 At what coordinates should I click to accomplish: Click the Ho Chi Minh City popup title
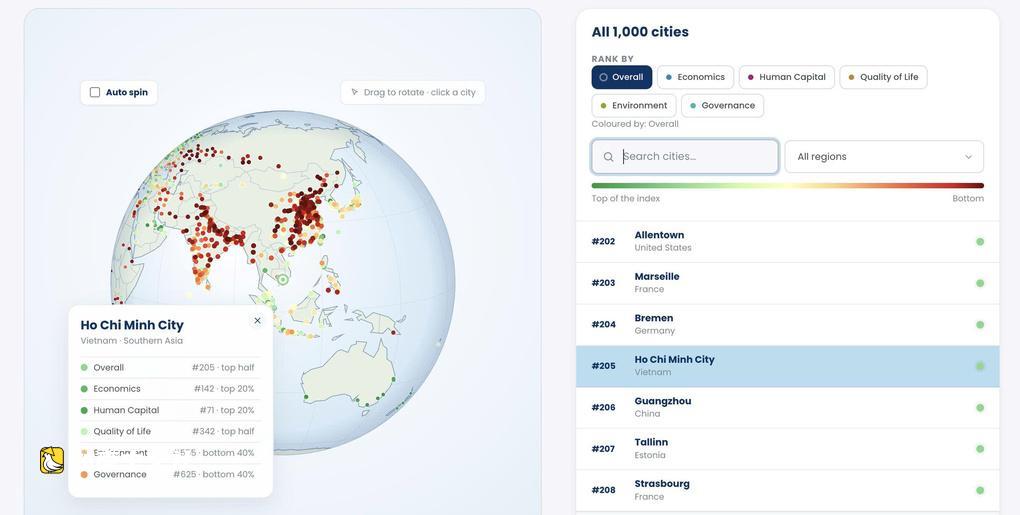tap(132, 325)
